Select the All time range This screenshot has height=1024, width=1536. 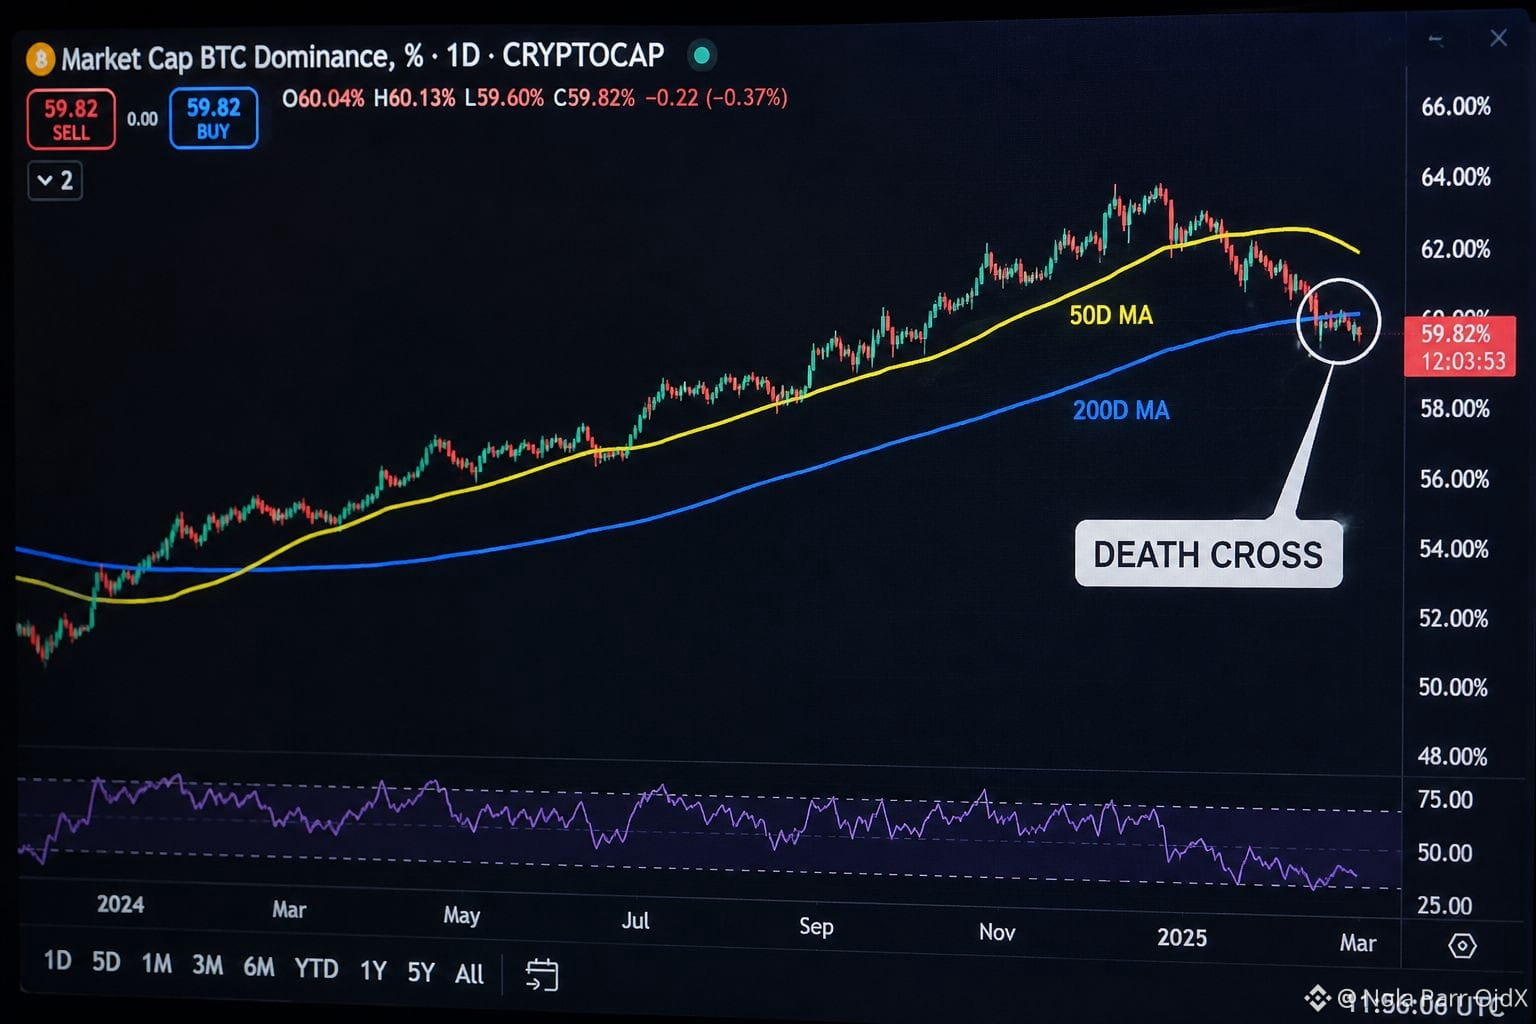click(469, 974)
